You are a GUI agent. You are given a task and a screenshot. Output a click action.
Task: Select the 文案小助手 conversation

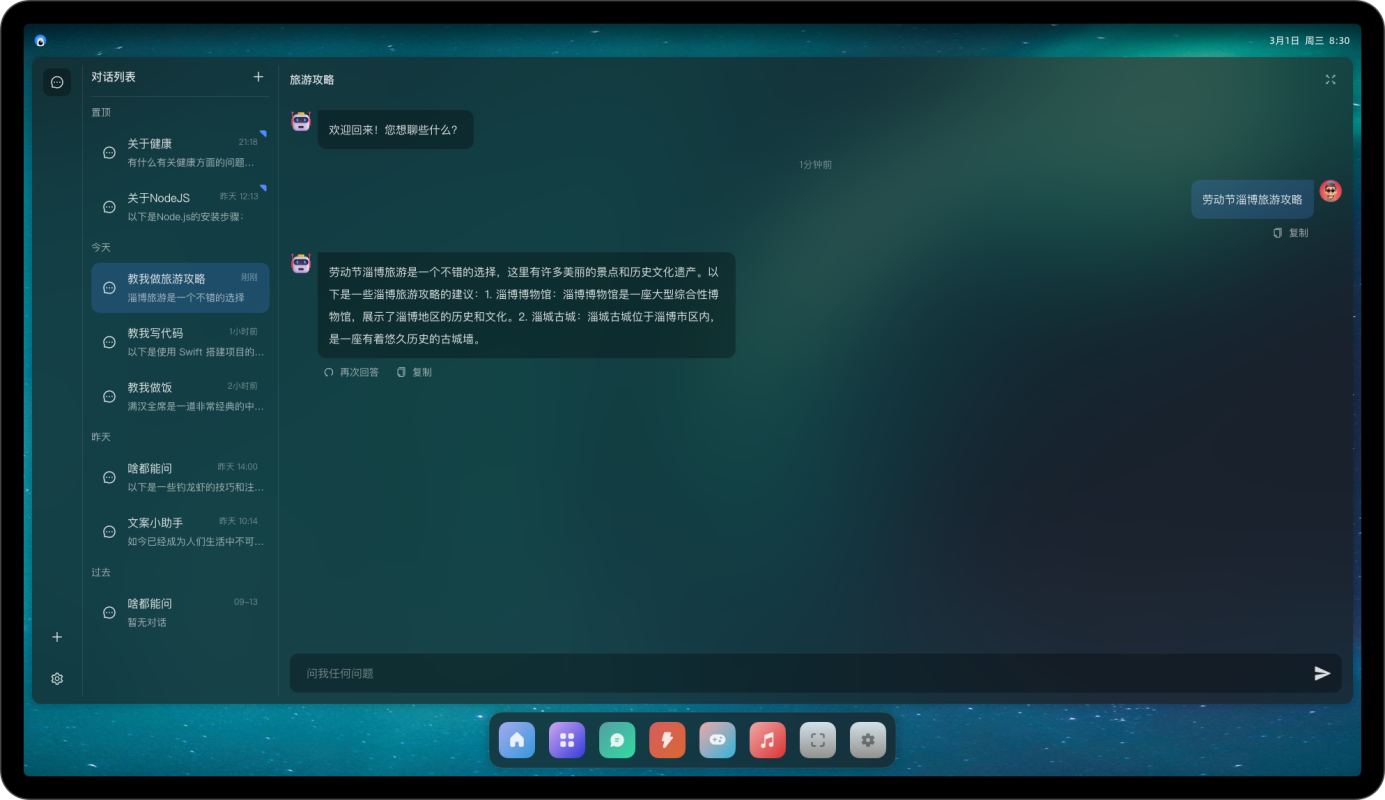(180, 531)
